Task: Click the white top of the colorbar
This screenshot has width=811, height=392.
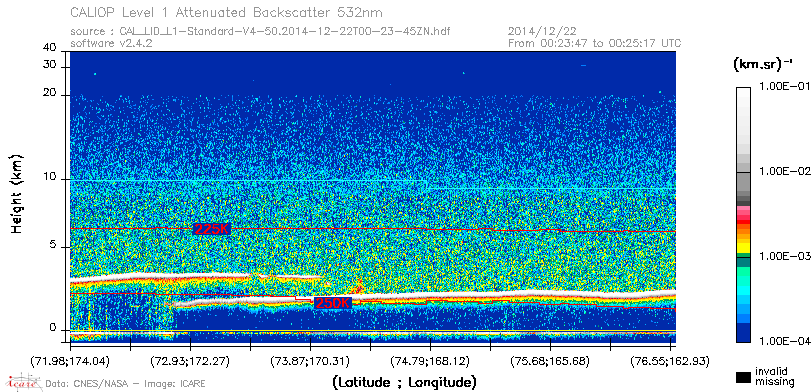Action: click(x=743, y=93)
